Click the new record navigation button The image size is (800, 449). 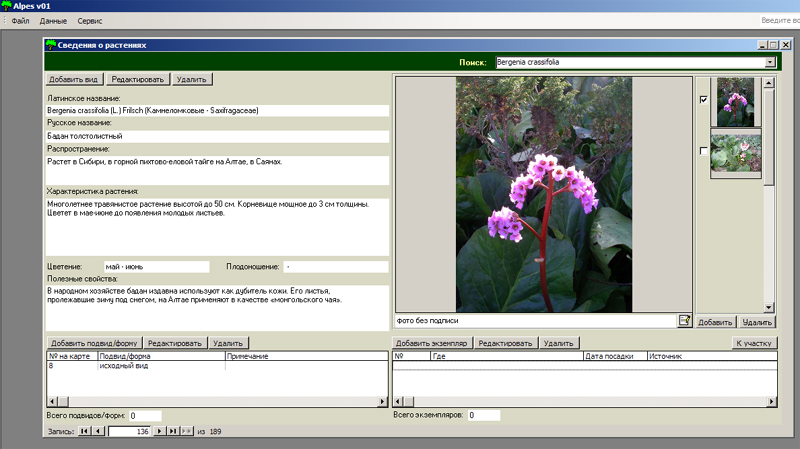[x=187, y=431]
